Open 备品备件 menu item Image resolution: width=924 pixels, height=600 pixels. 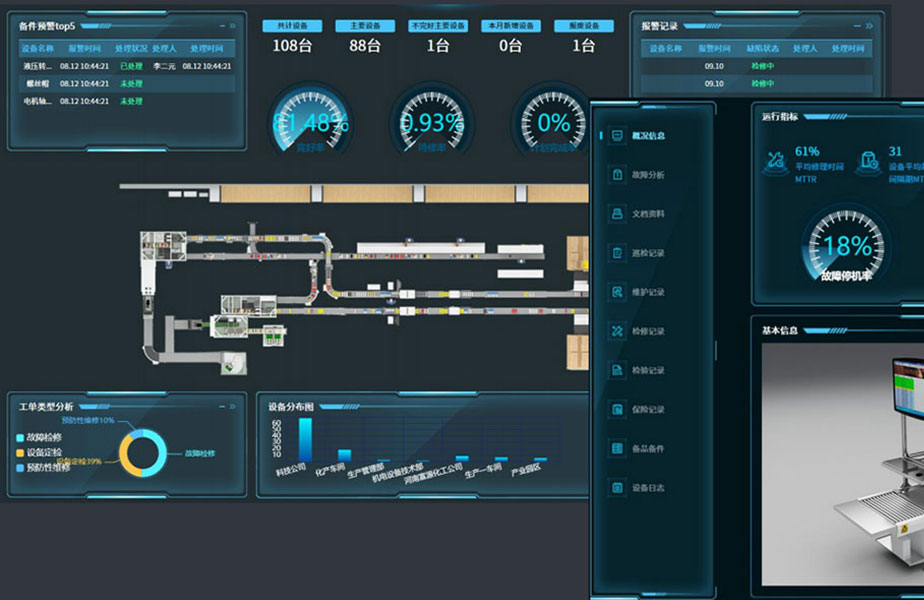(x=648, y=449)
